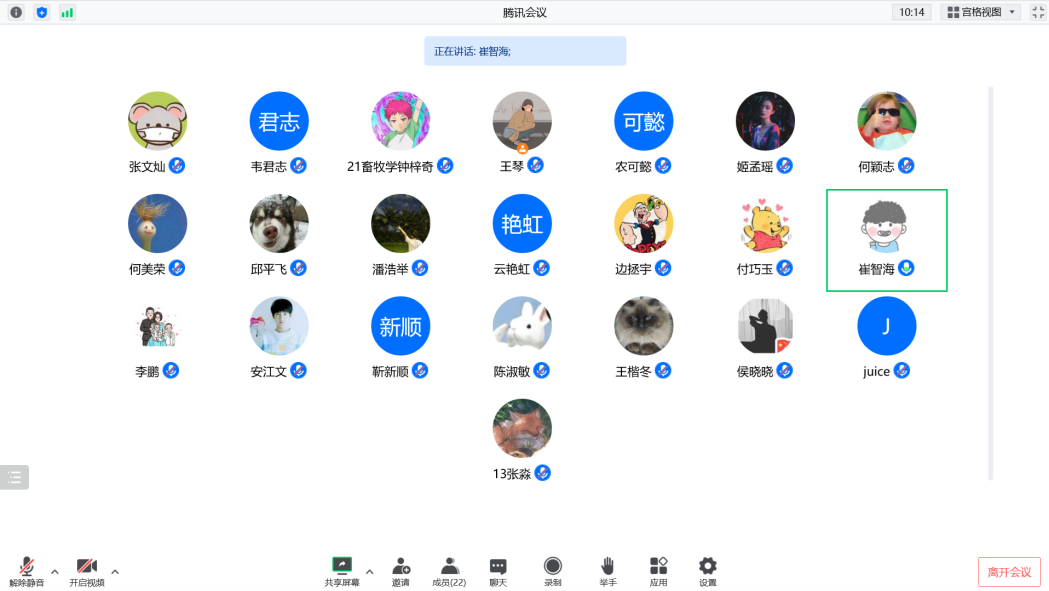Start recording with 录制 icon
The width and height of the screenshot is (1049, 591).
pos(553,572)
